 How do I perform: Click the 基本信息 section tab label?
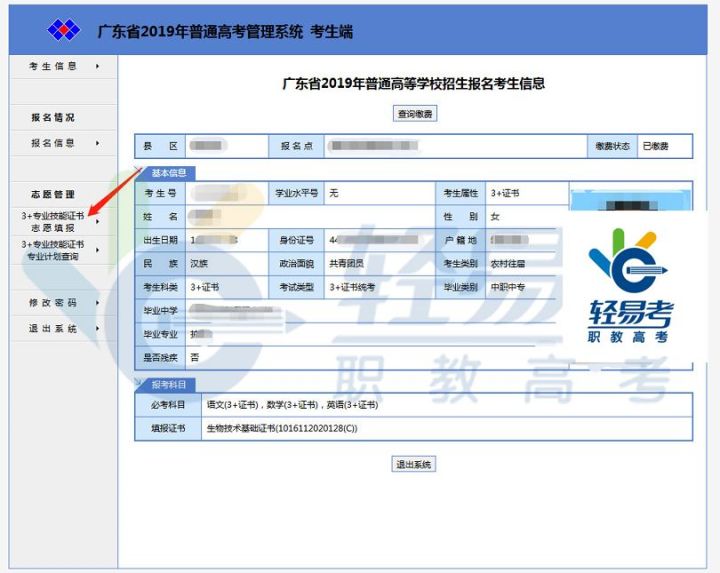point(168,173)
